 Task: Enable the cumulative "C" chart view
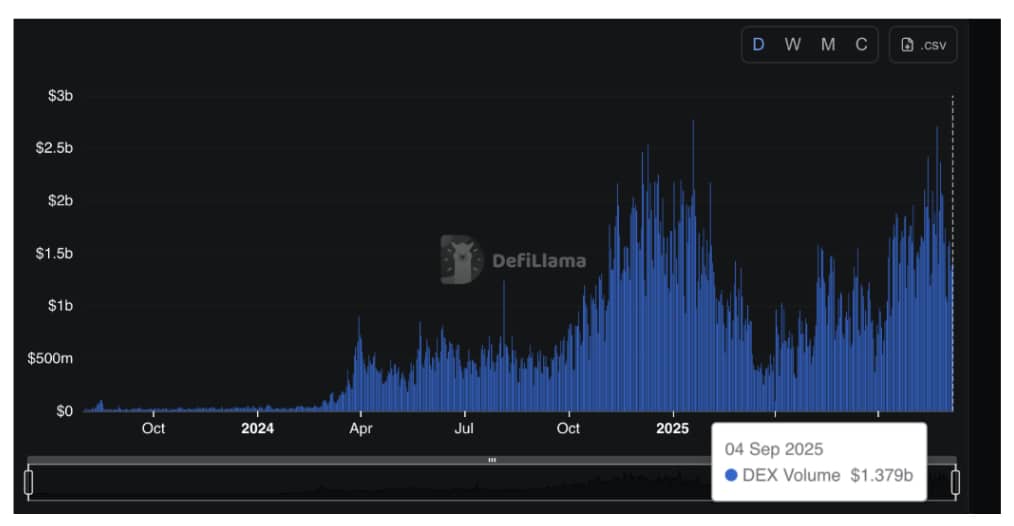pos(861,45)
